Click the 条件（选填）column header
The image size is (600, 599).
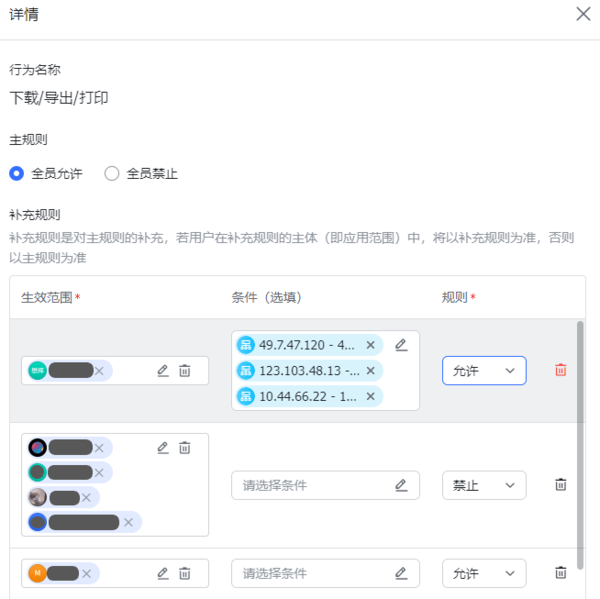tap(266, 297)
